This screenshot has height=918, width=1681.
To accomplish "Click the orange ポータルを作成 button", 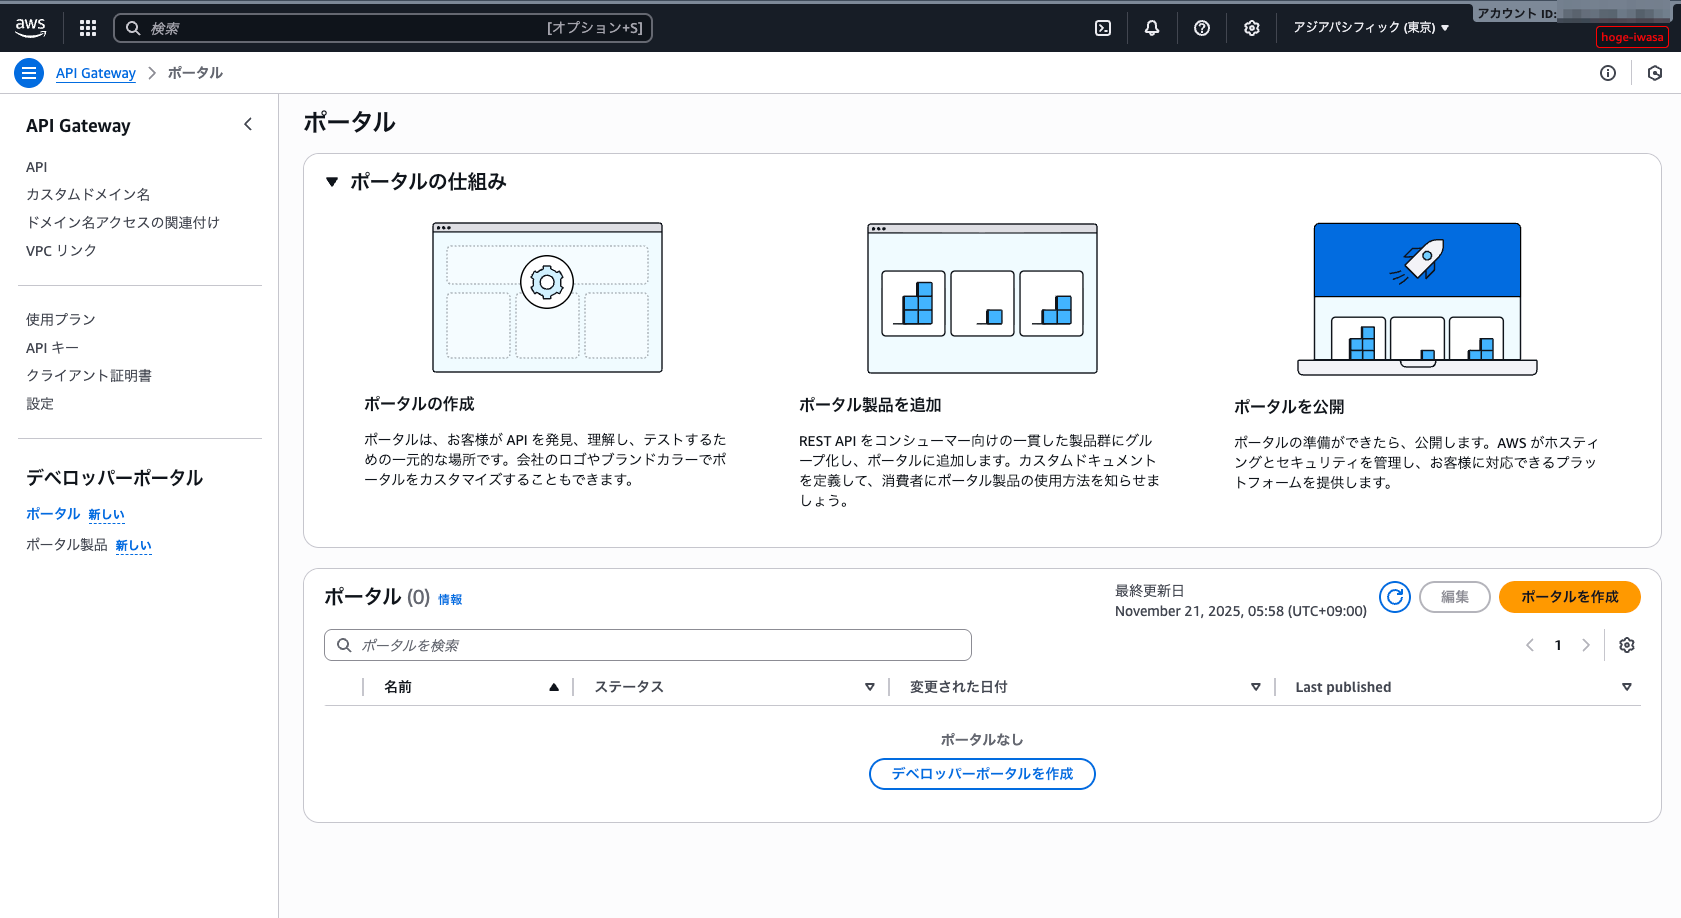I will tap(1569, 597).
